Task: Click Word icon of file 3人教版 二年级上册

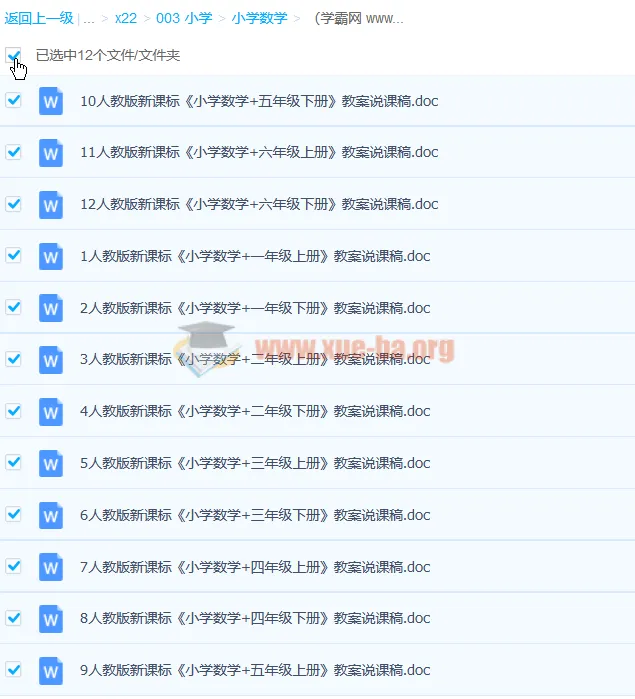Action: coord(50,360)
